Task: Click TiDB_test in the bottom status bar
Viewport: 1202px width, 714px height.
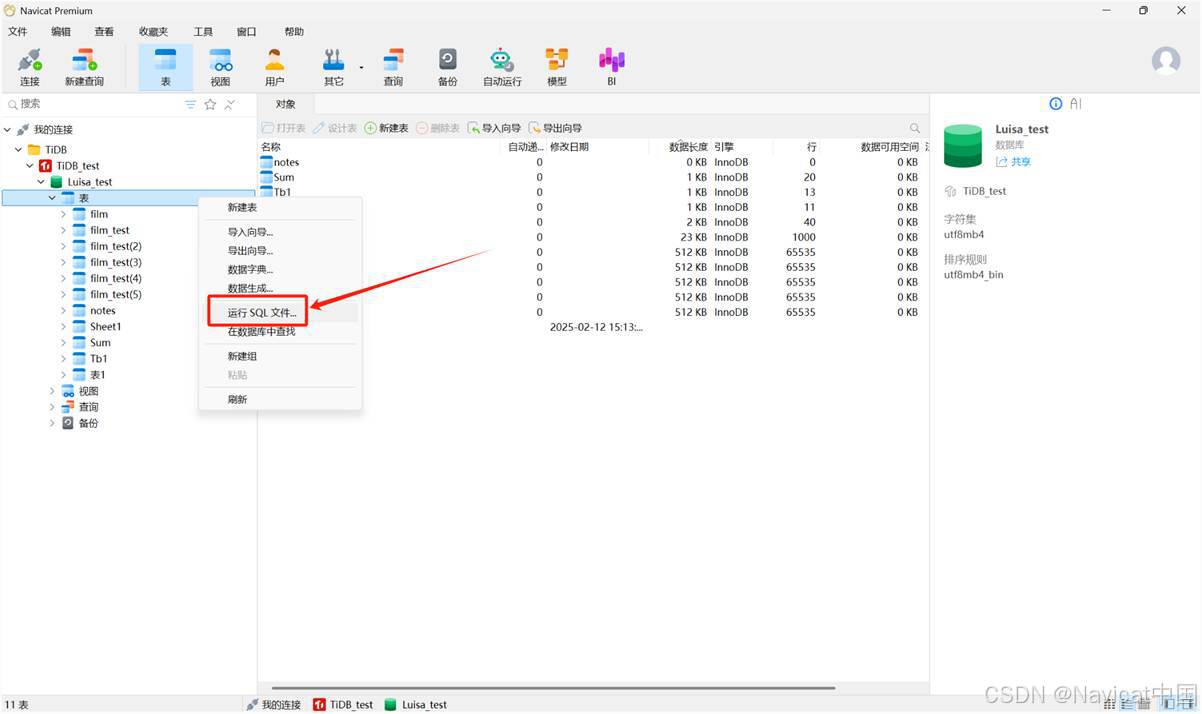Action: (343, 705)
